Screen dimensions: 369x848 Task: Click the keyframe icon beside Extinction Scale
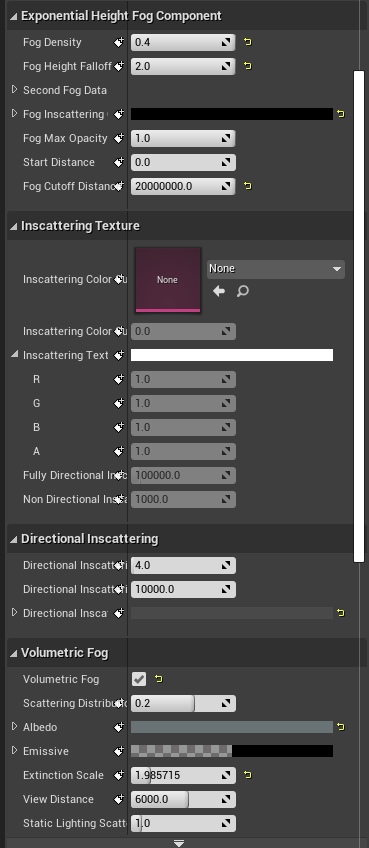click(119, 776)
